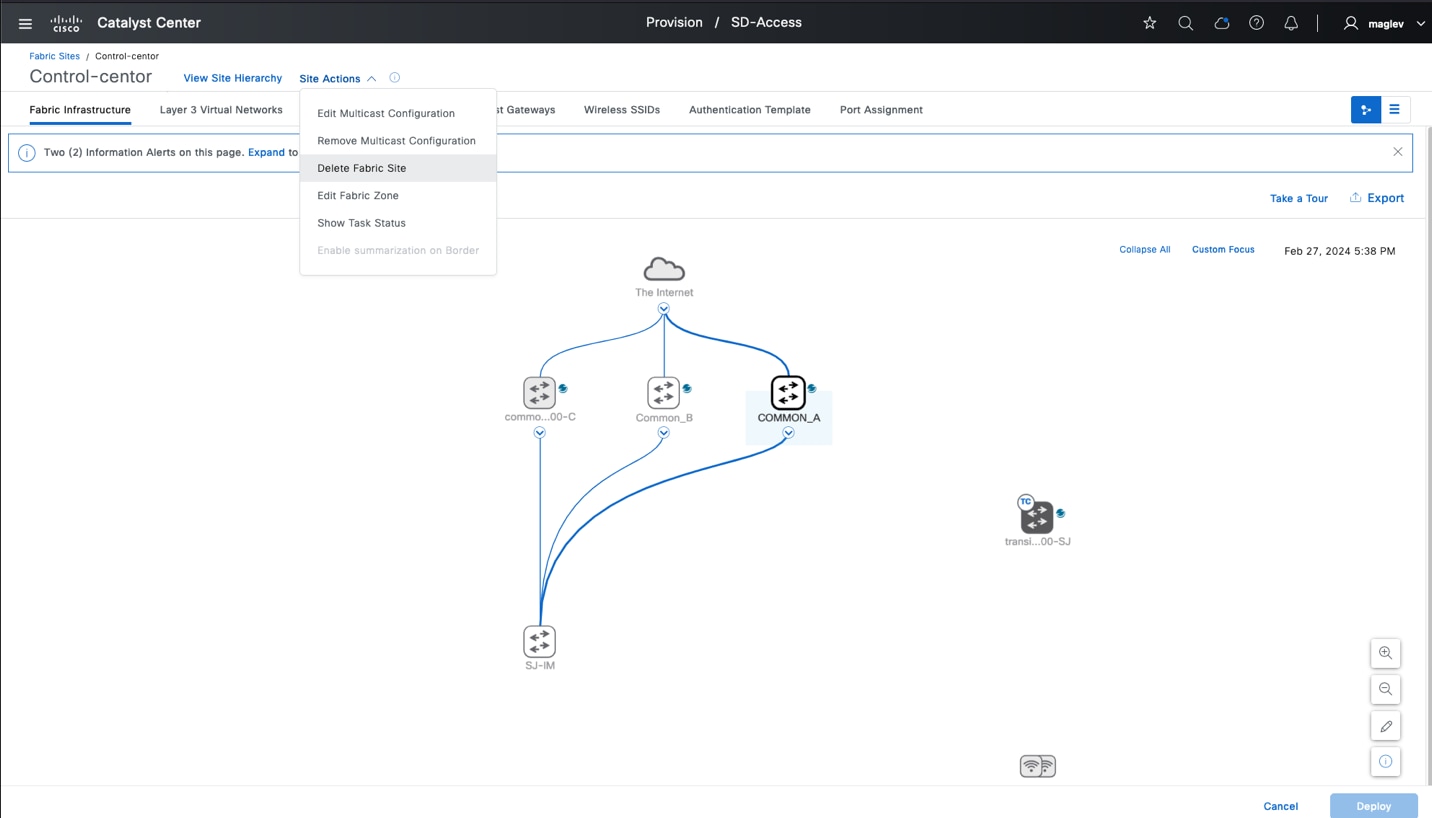
Task: Collapse chevron under The Internet cloud
Action: point(663,309)
